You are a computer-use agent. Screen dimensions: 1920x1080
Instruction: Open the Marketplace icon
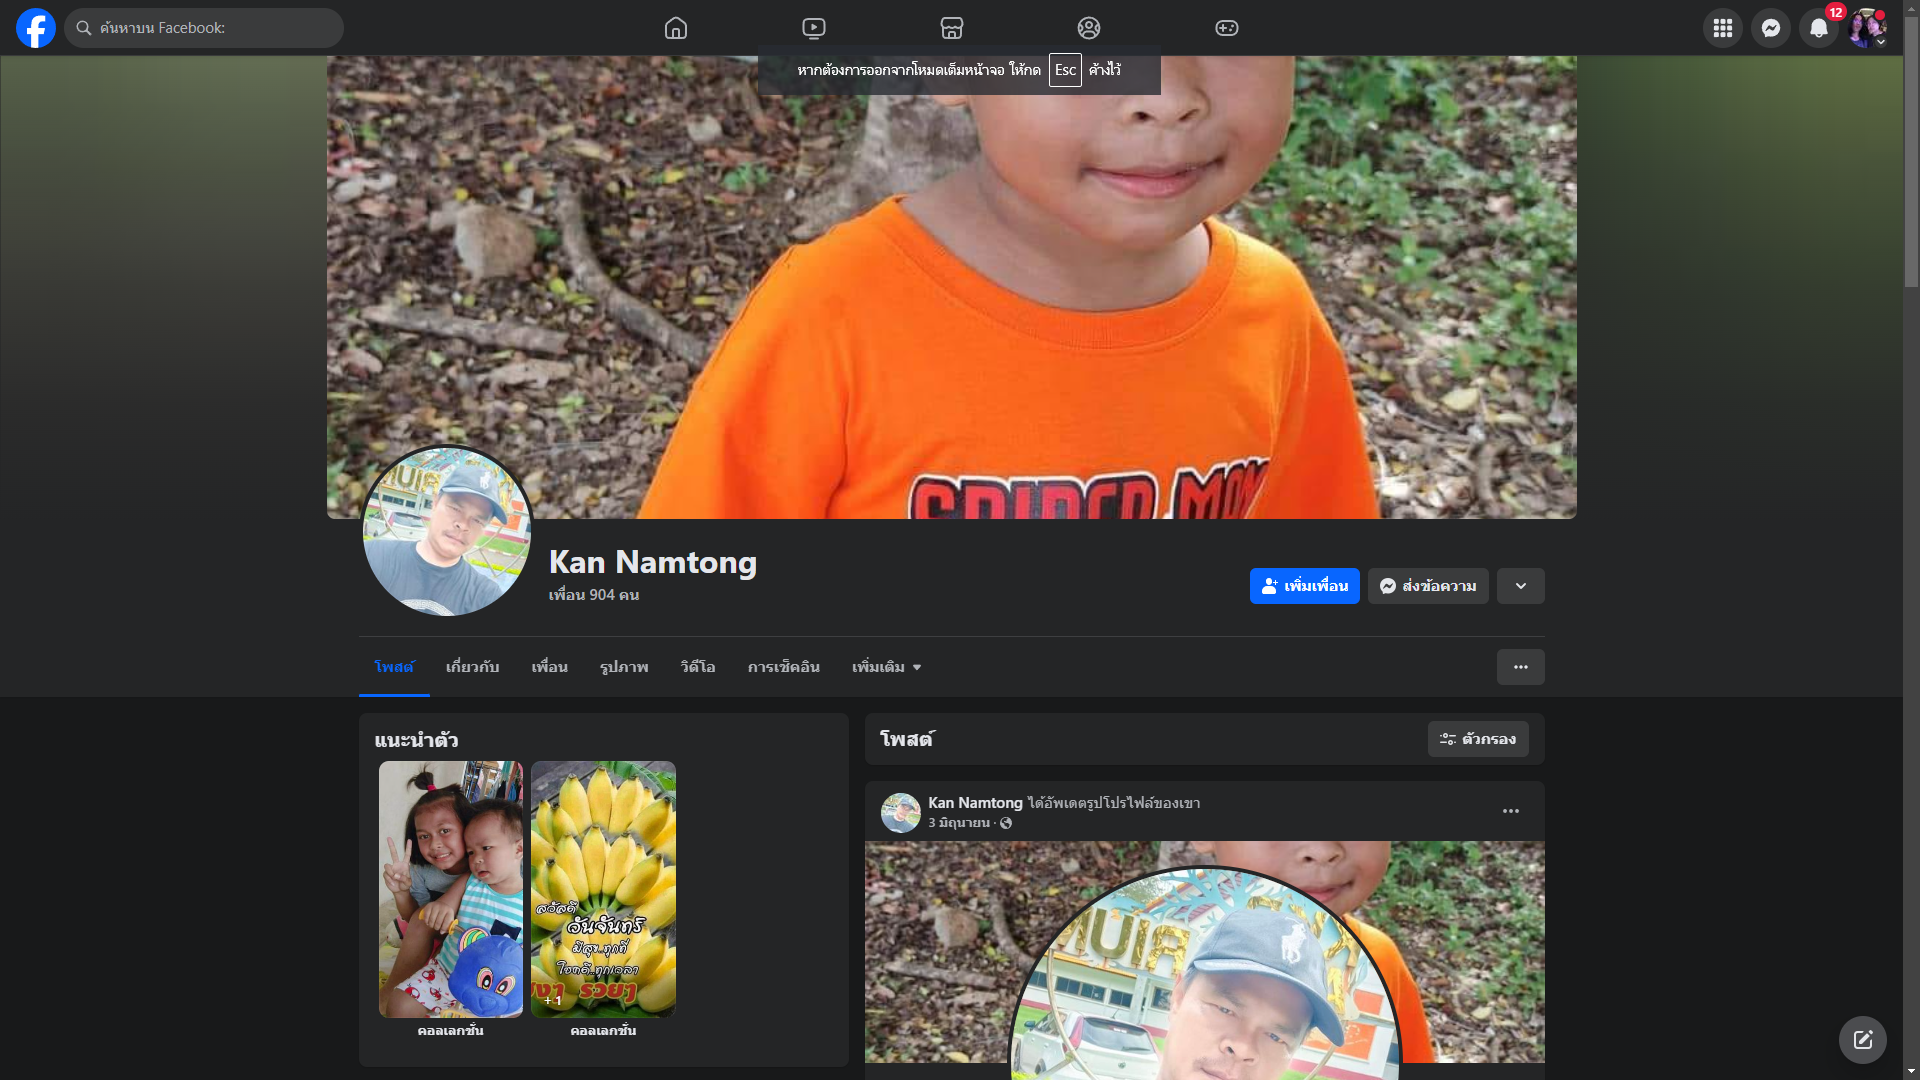tap(952, 28)
